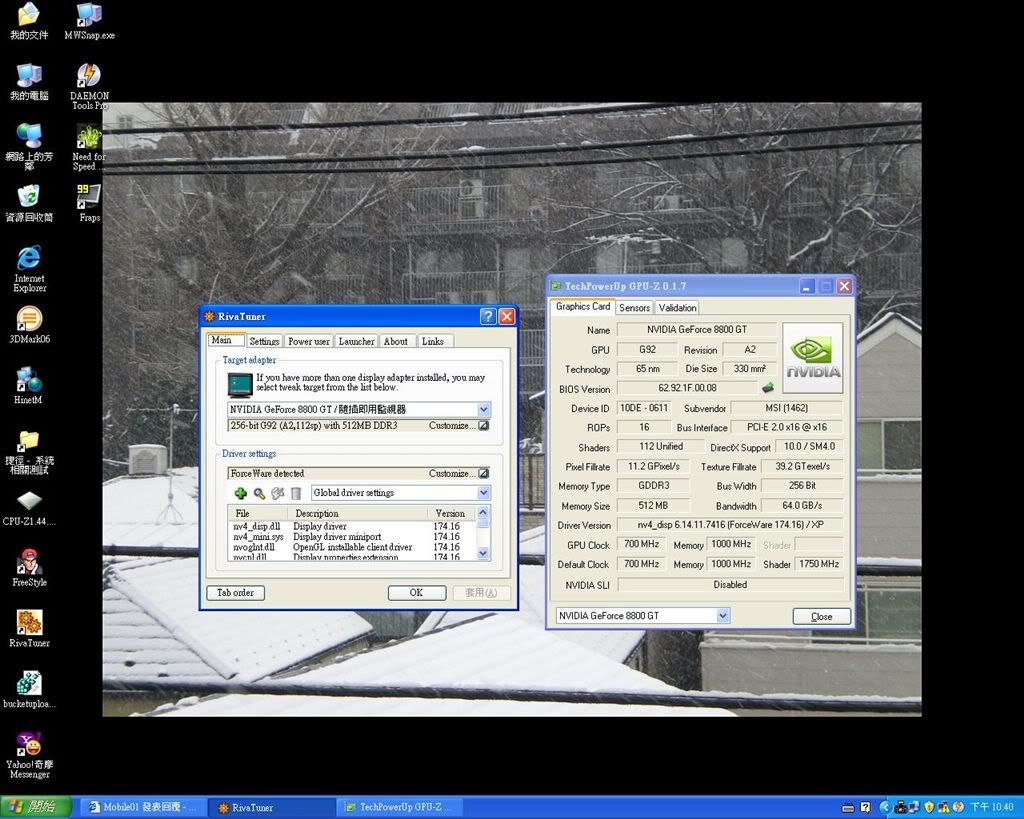Switch to the Launcher tab in RivaTuner
The width and height of the screenshot is (1024, 819).
tap(356, 341)
